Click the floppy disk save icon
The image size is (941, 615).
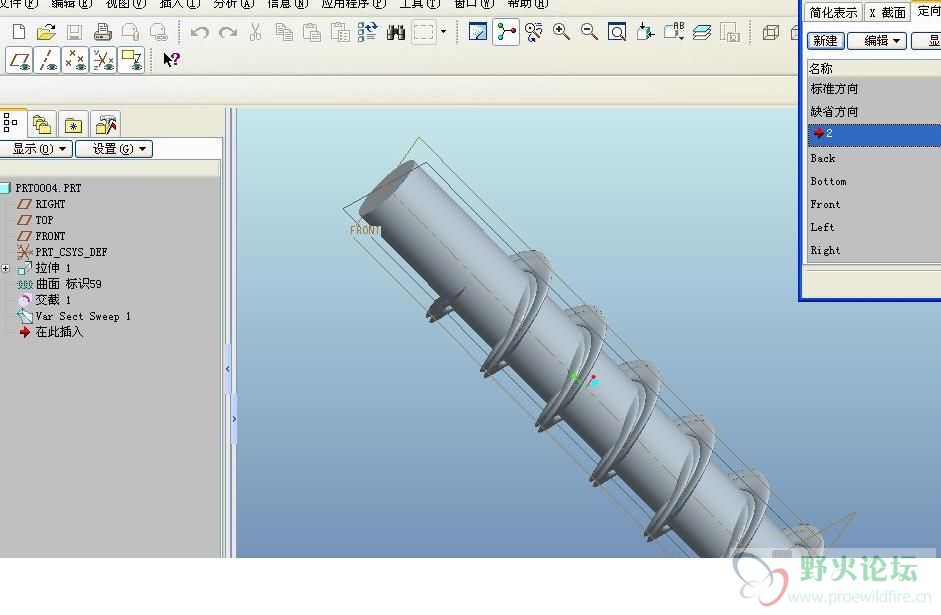pyautogui.click(x=74, y=32)
